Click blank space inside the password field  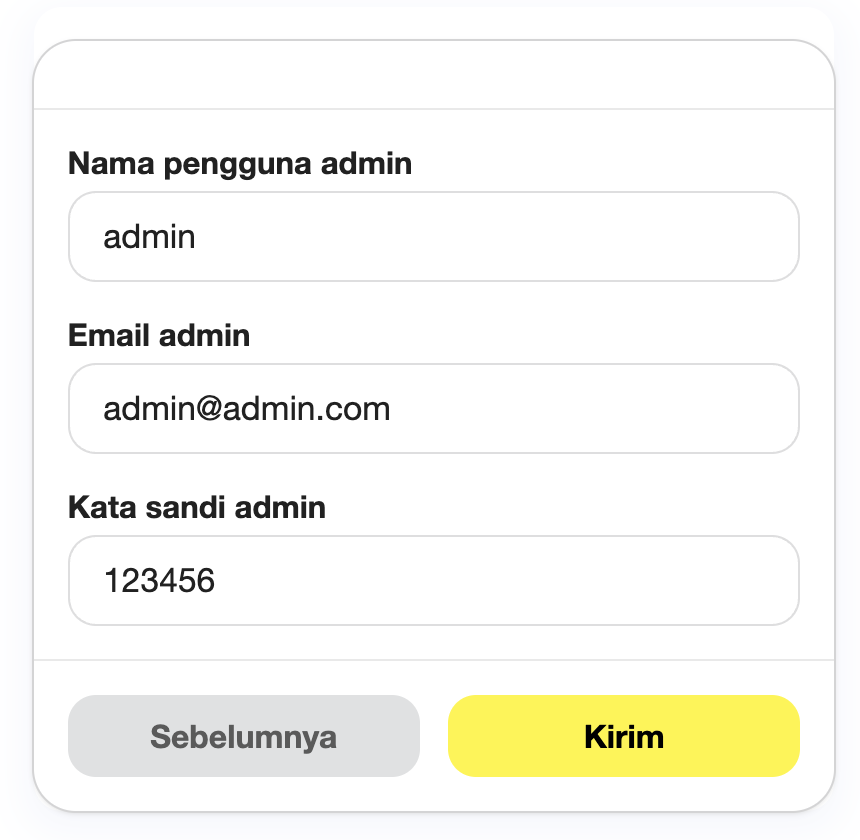tap(505, 580)
